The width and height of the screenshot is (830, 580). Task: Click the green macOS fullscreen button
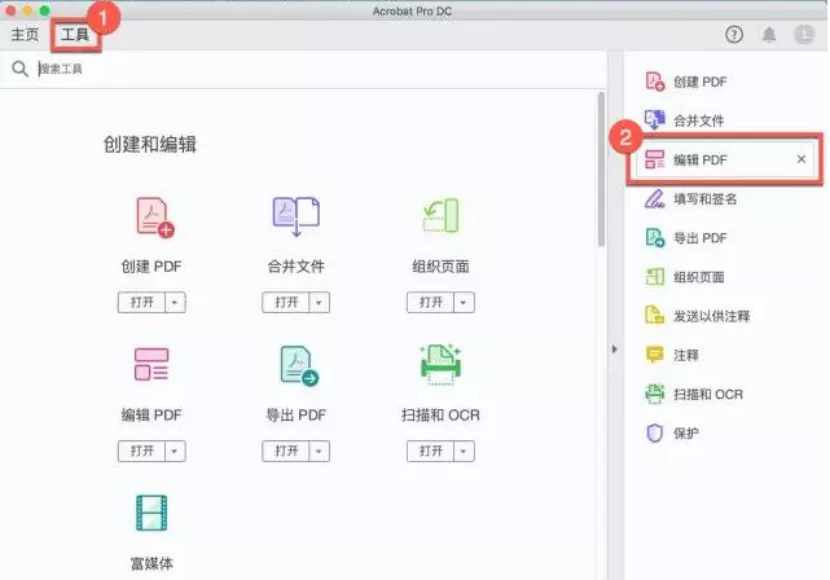pyautogui.click(x=45, y=11)
